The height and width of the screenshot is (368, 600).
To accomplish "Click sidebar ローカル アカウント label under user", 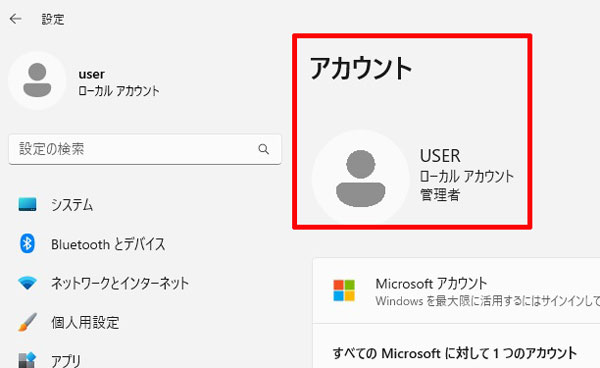I will coord(119,91).
